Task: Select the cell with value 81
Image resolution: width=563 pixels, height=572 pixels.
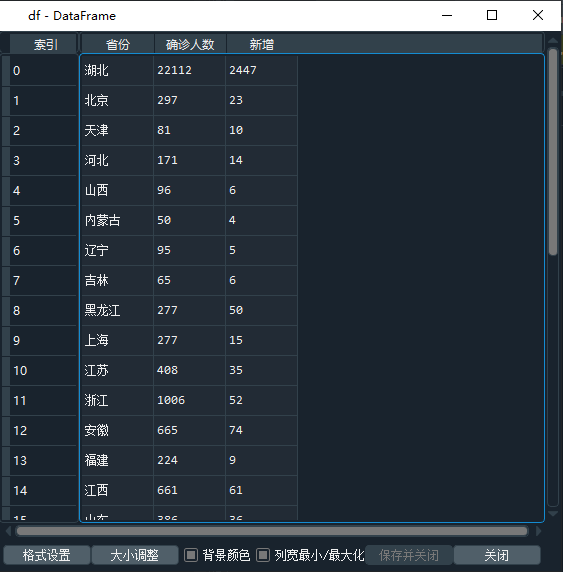Action: coord(189,130)
